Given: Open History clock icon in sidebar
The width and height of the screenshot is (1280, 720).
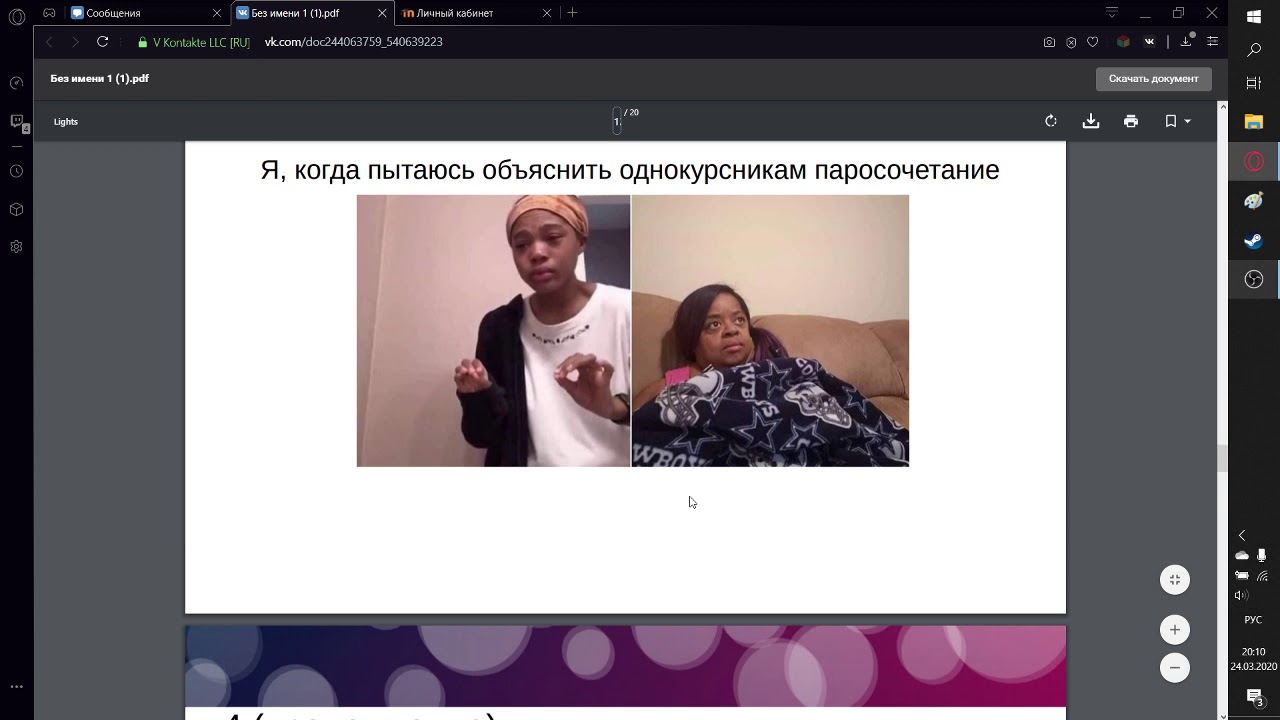Looking at the screenshot, I should [16, 171].
